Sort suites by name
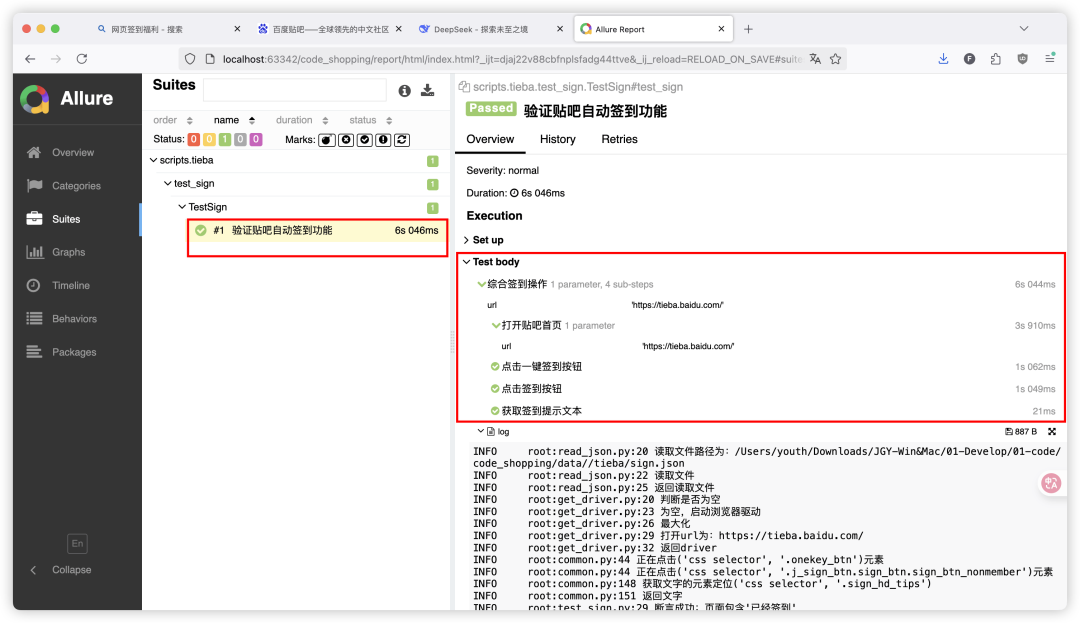 coord(234,120)
